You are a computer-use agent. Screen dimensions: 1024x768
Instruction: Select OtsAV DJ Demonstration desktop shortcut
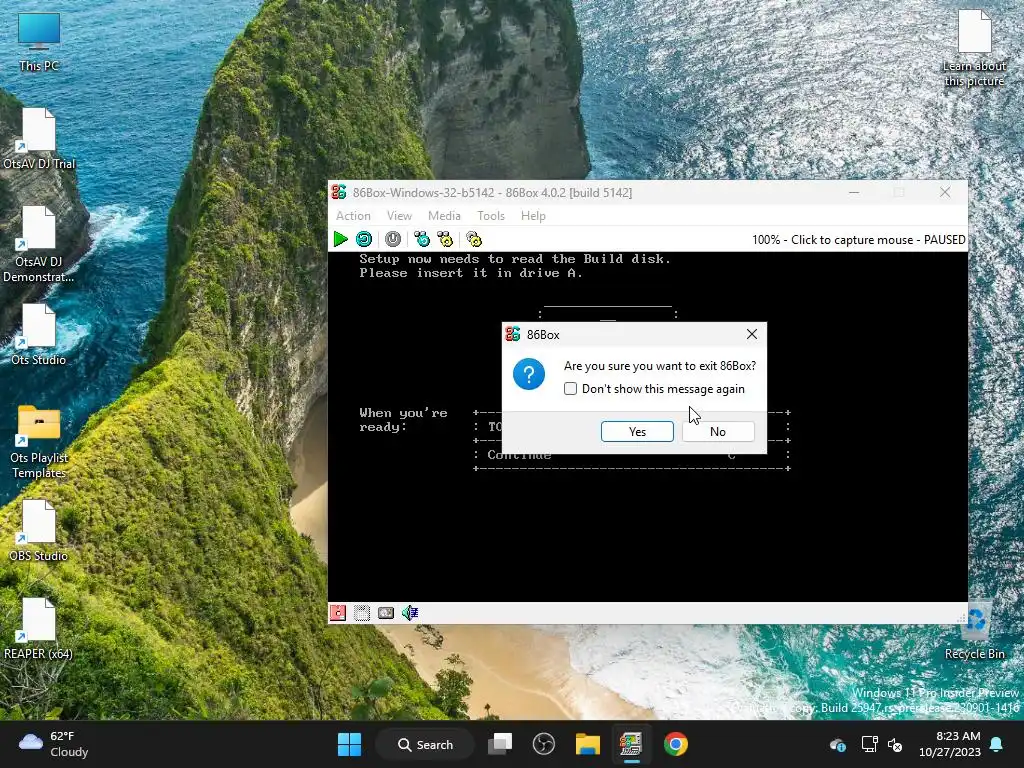click(x=39, y=244)
